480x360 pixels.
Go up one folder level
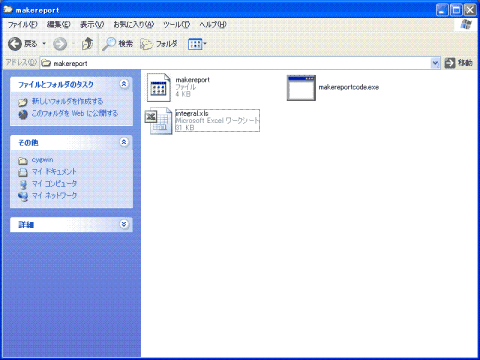(x=87, y=44)
